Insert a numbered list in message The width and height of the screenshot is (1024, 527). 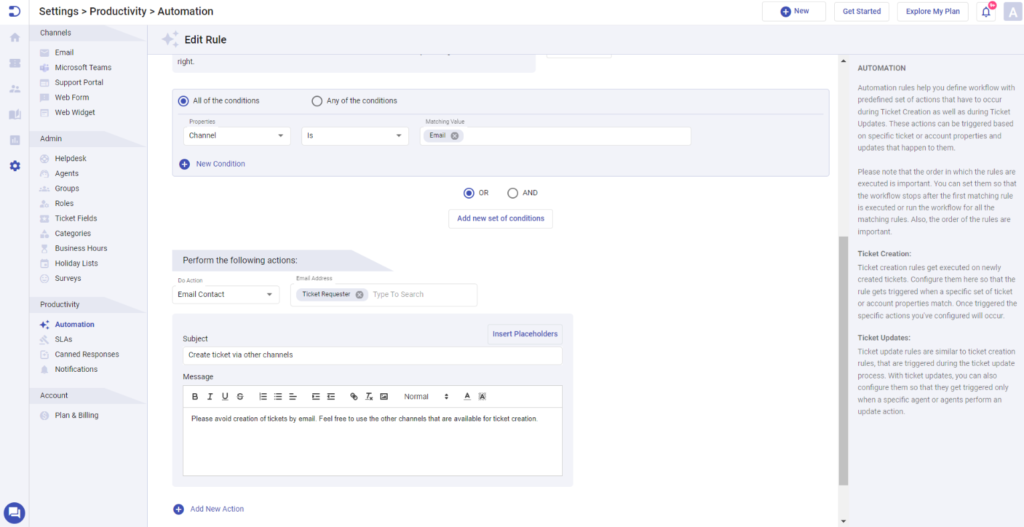pyautogui.click(x=263, y=396)
